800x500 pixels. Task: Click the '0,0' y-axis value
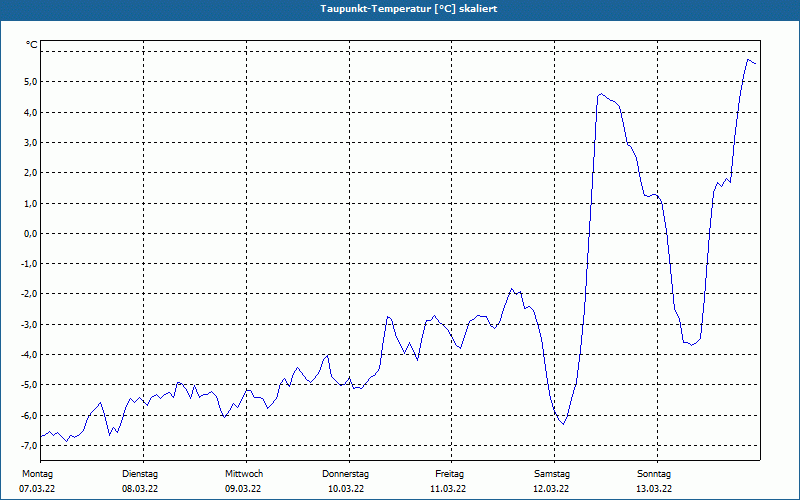pyautogui.click(x=30, y=233)
